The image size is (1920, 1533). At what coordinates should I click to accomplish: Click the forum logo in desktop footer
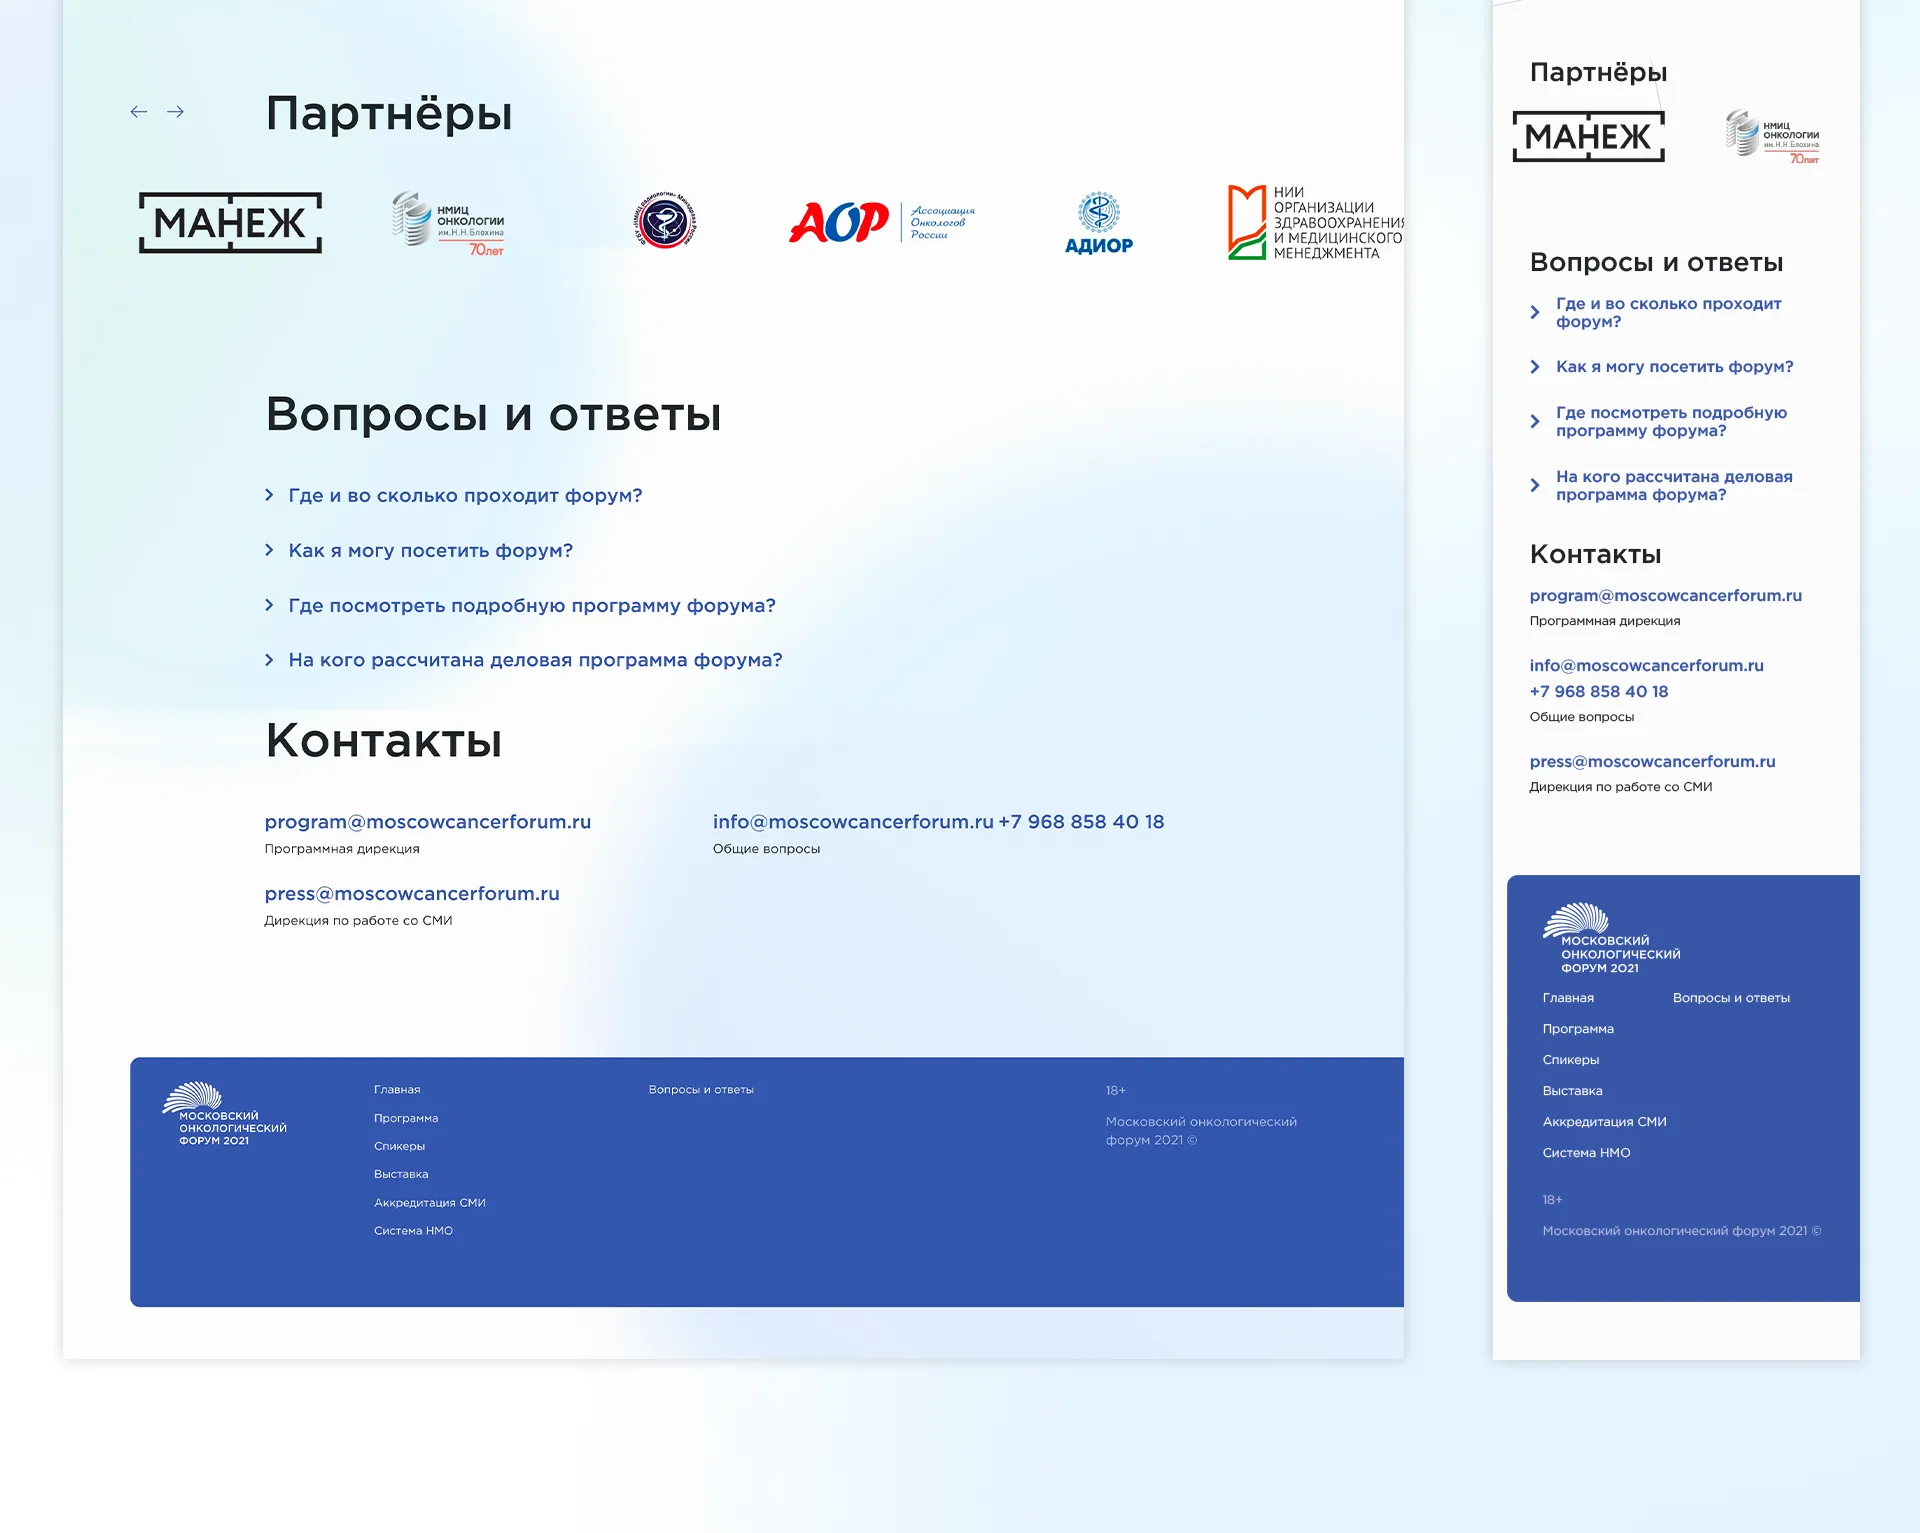[x=224, y=1114]
